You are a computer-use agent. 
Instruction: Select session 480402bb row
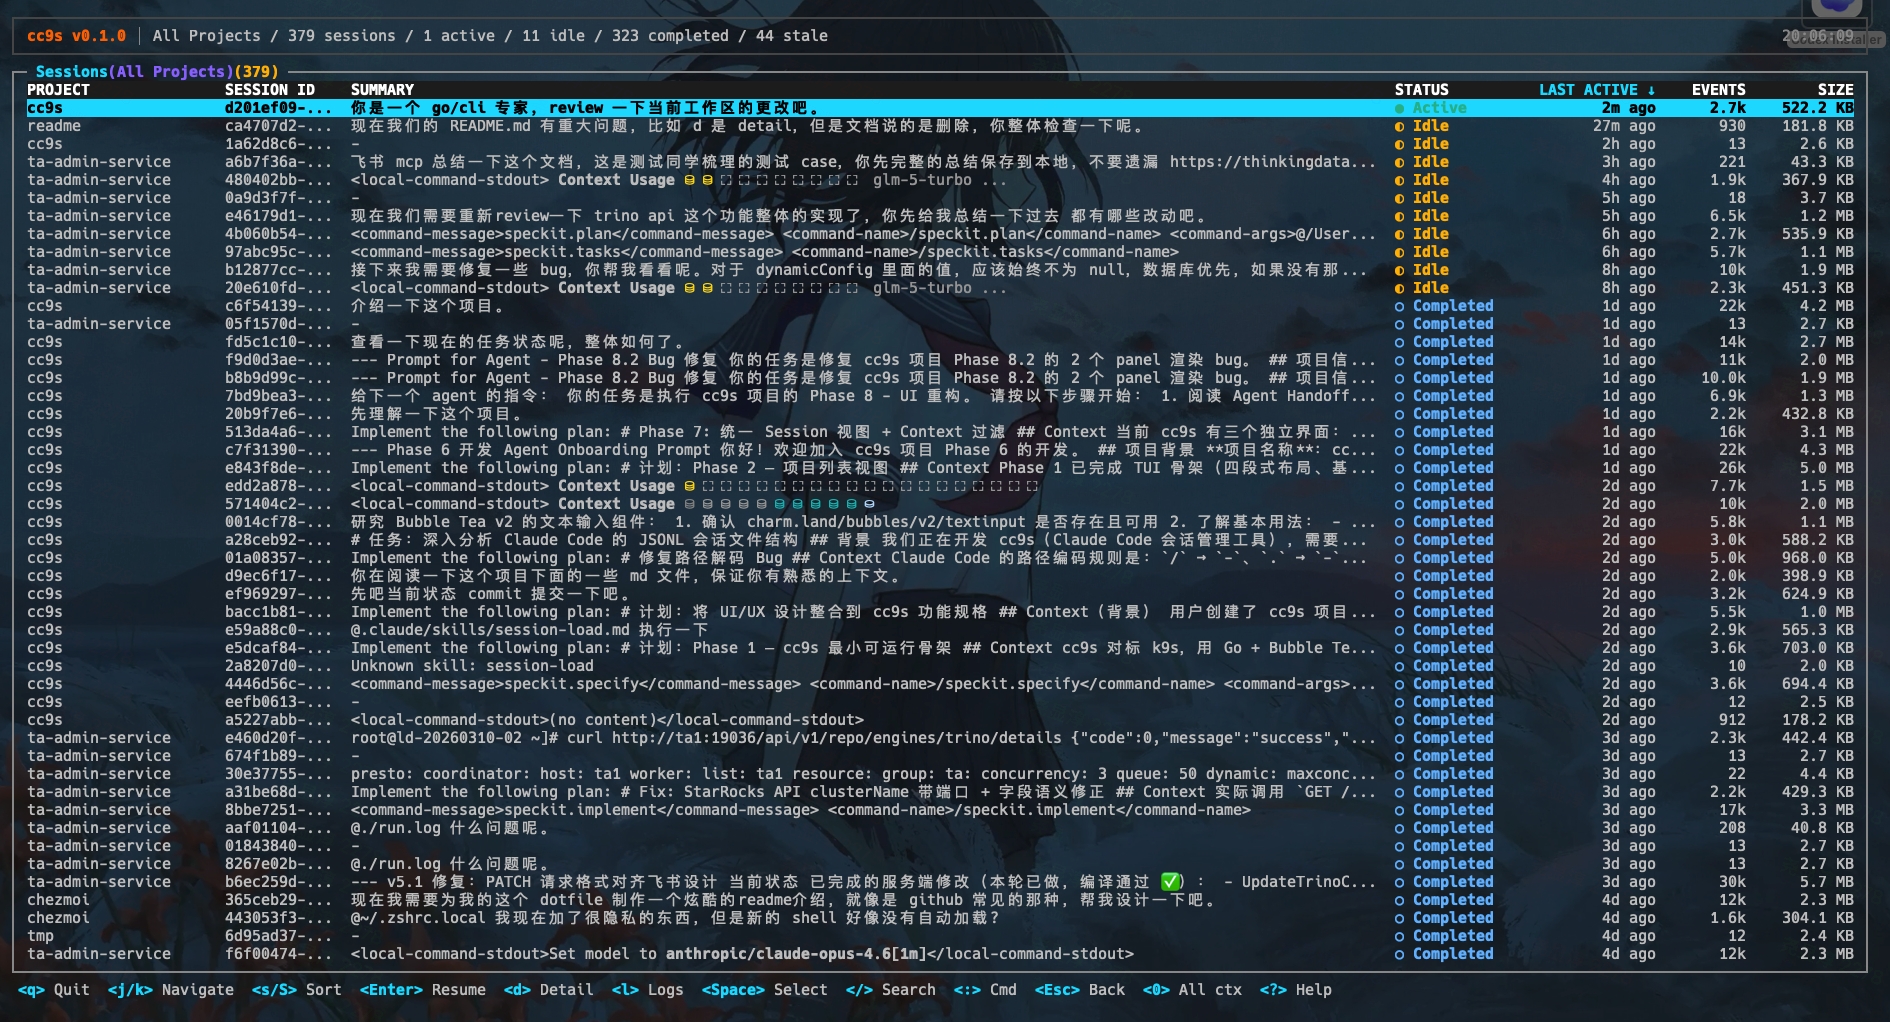coord(940,180)
